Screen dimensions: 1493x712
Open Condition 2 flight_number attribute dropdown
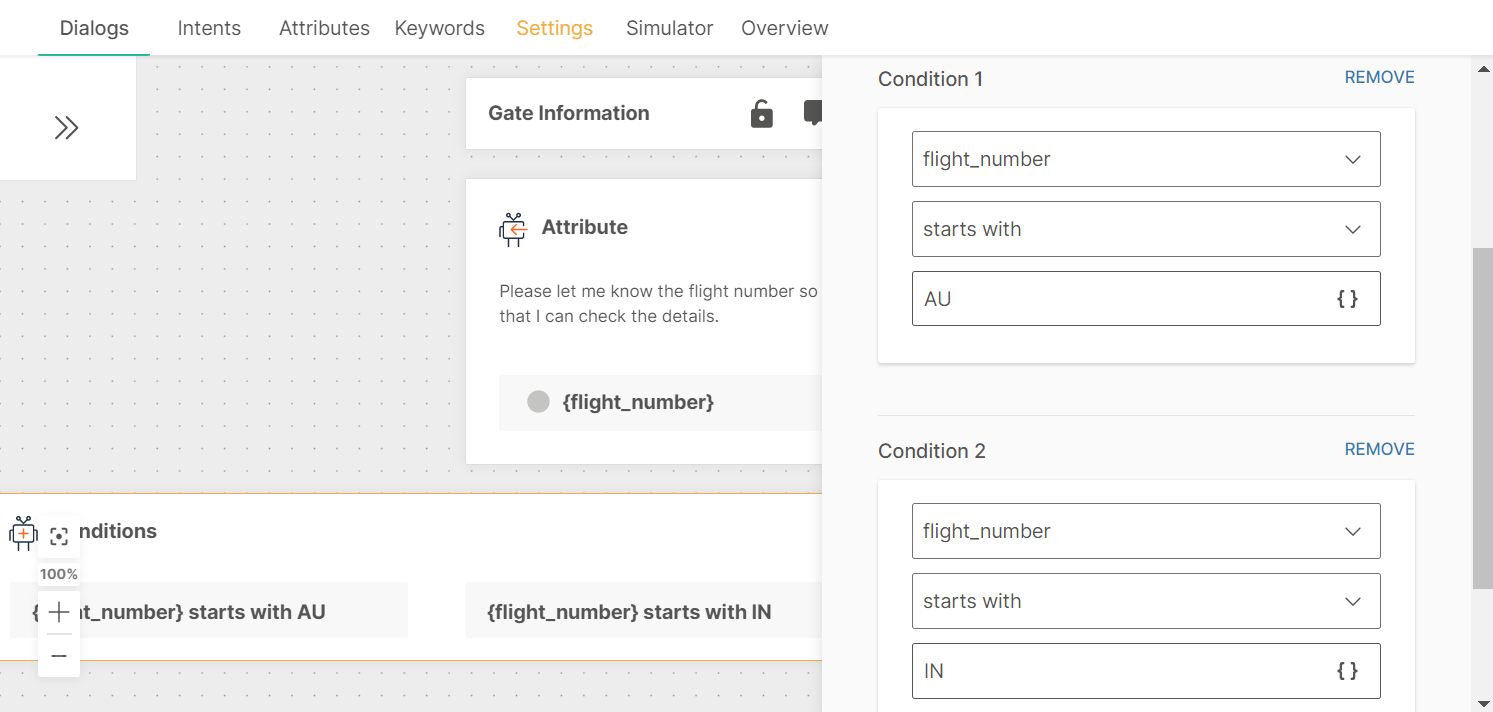1145,531
